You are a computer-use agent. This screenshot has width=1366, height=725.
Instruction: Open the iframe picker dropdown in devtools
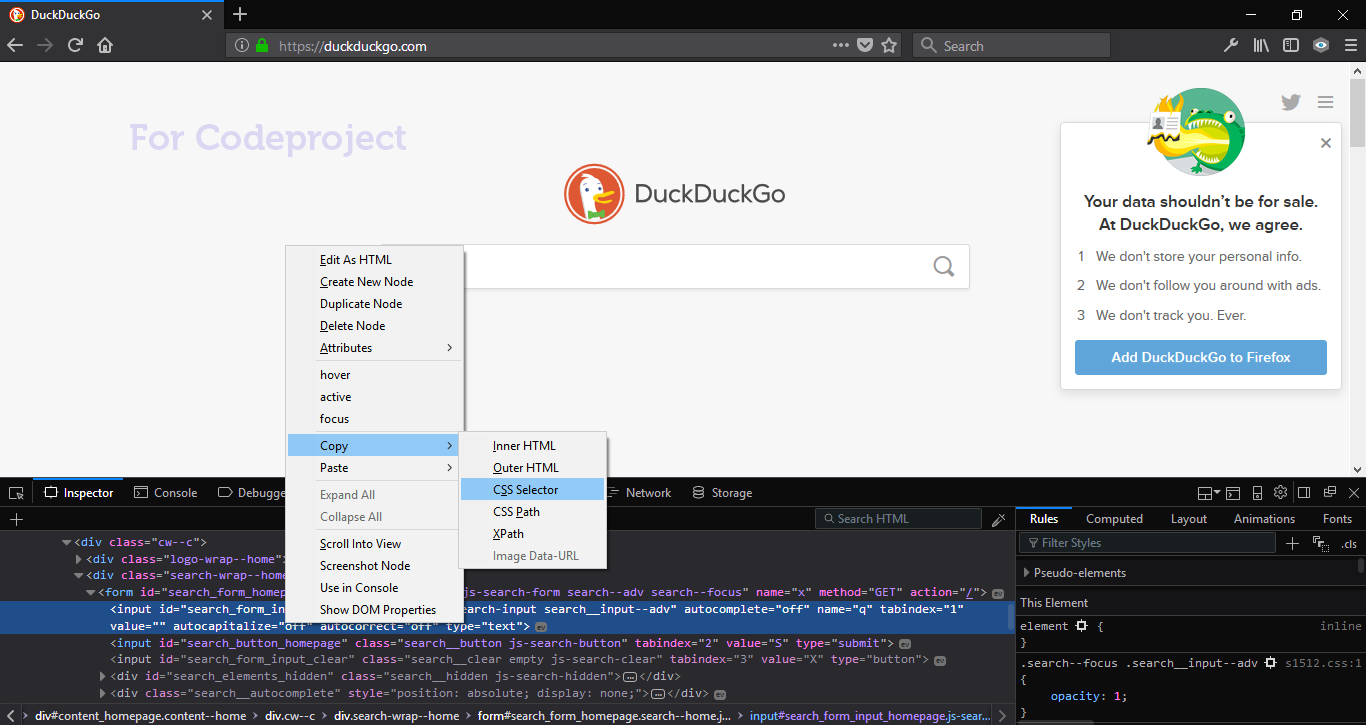pos(1208,493)
